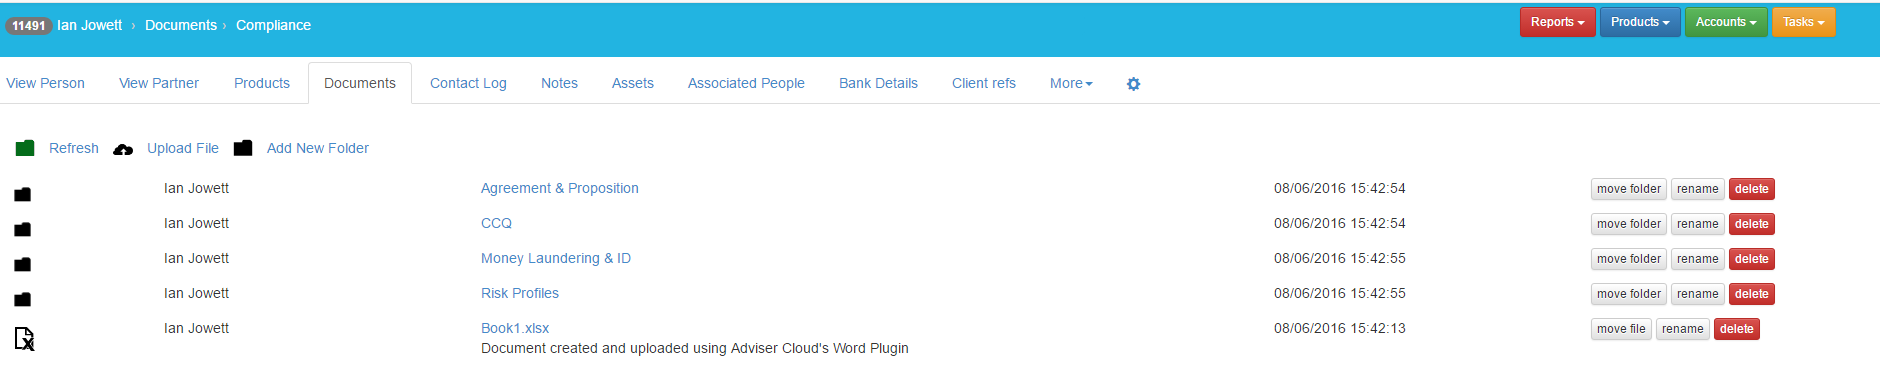Click the Excel file icon for Book1.xlsx
The width and height of the screenshot is (1880, 379).
click(x=24, y=339)
